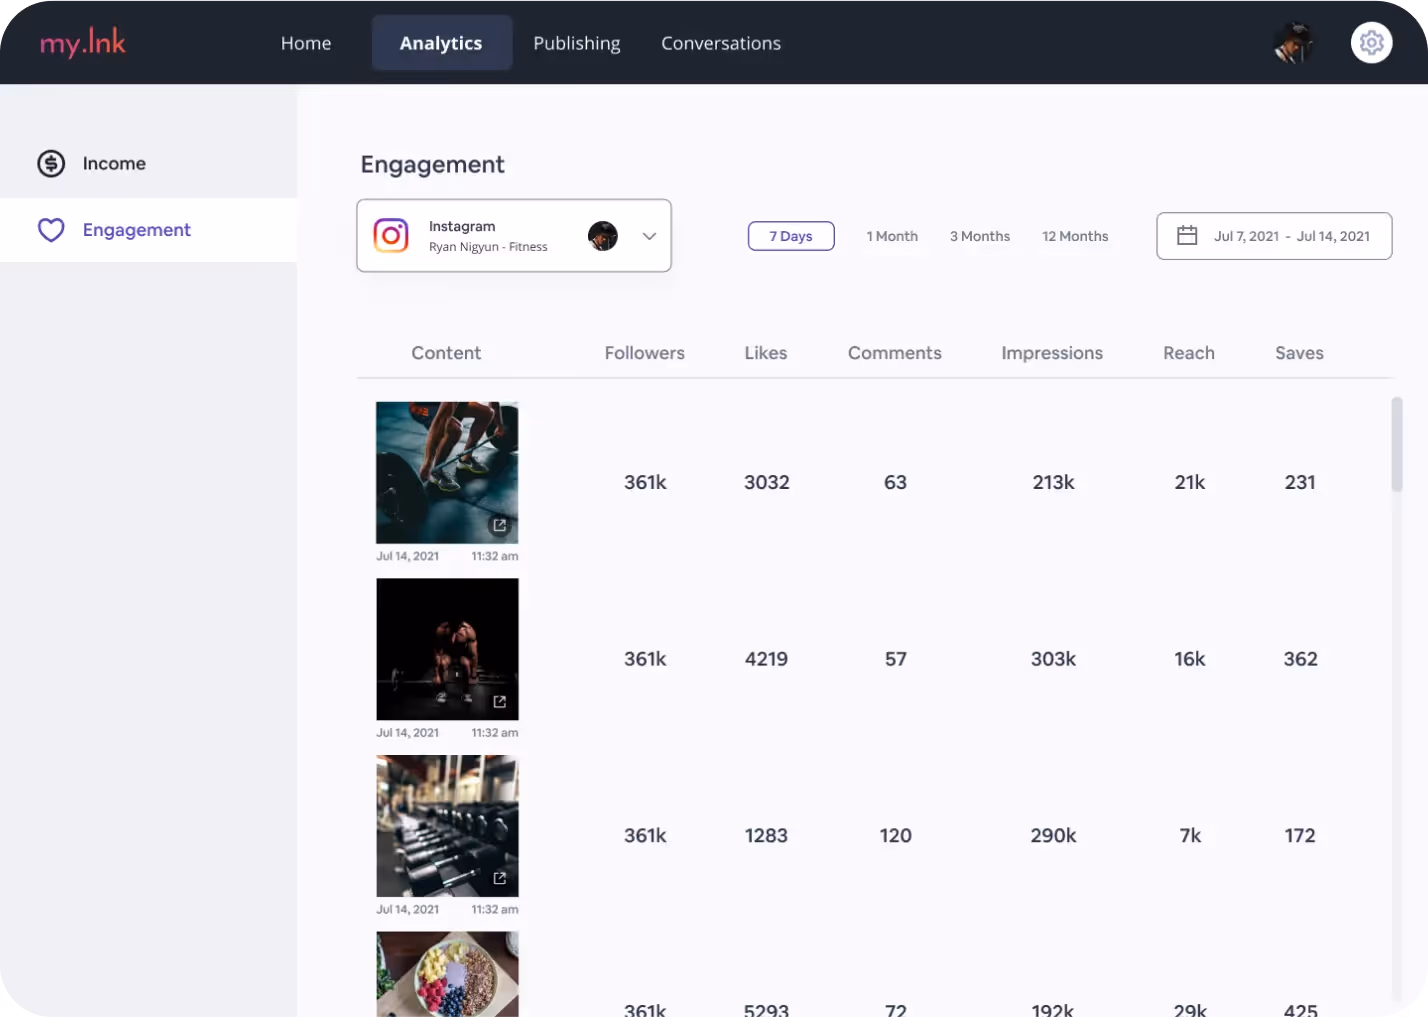Open external link icon on dark deadlift post

click(500, 702)
